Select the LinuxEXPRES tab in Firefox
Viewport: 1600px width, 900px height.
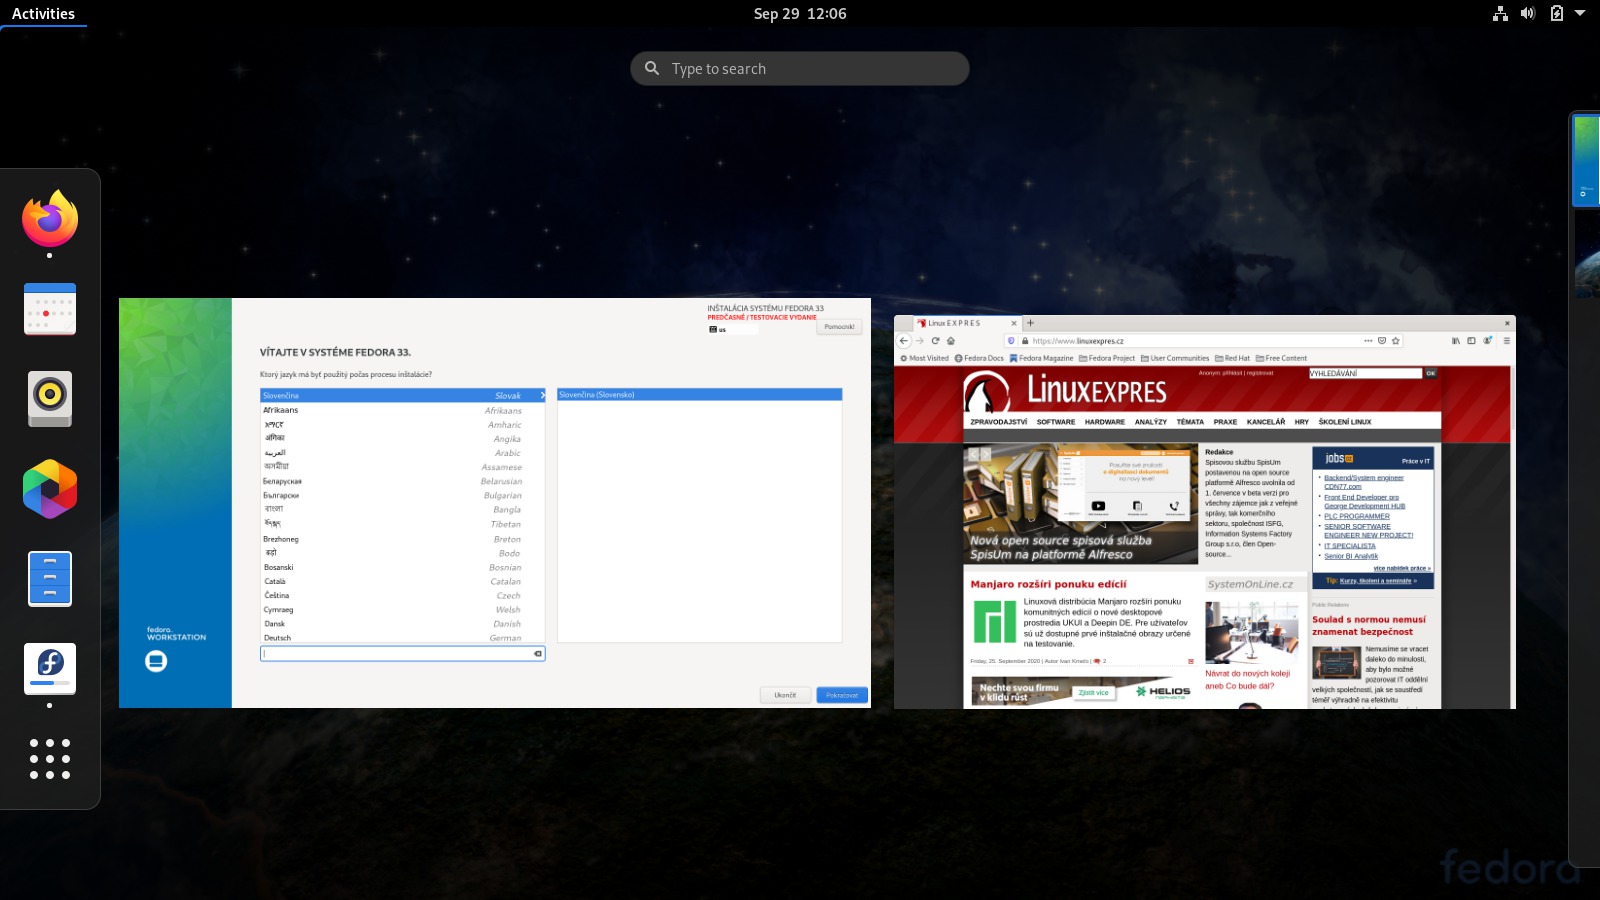[967, 323]
